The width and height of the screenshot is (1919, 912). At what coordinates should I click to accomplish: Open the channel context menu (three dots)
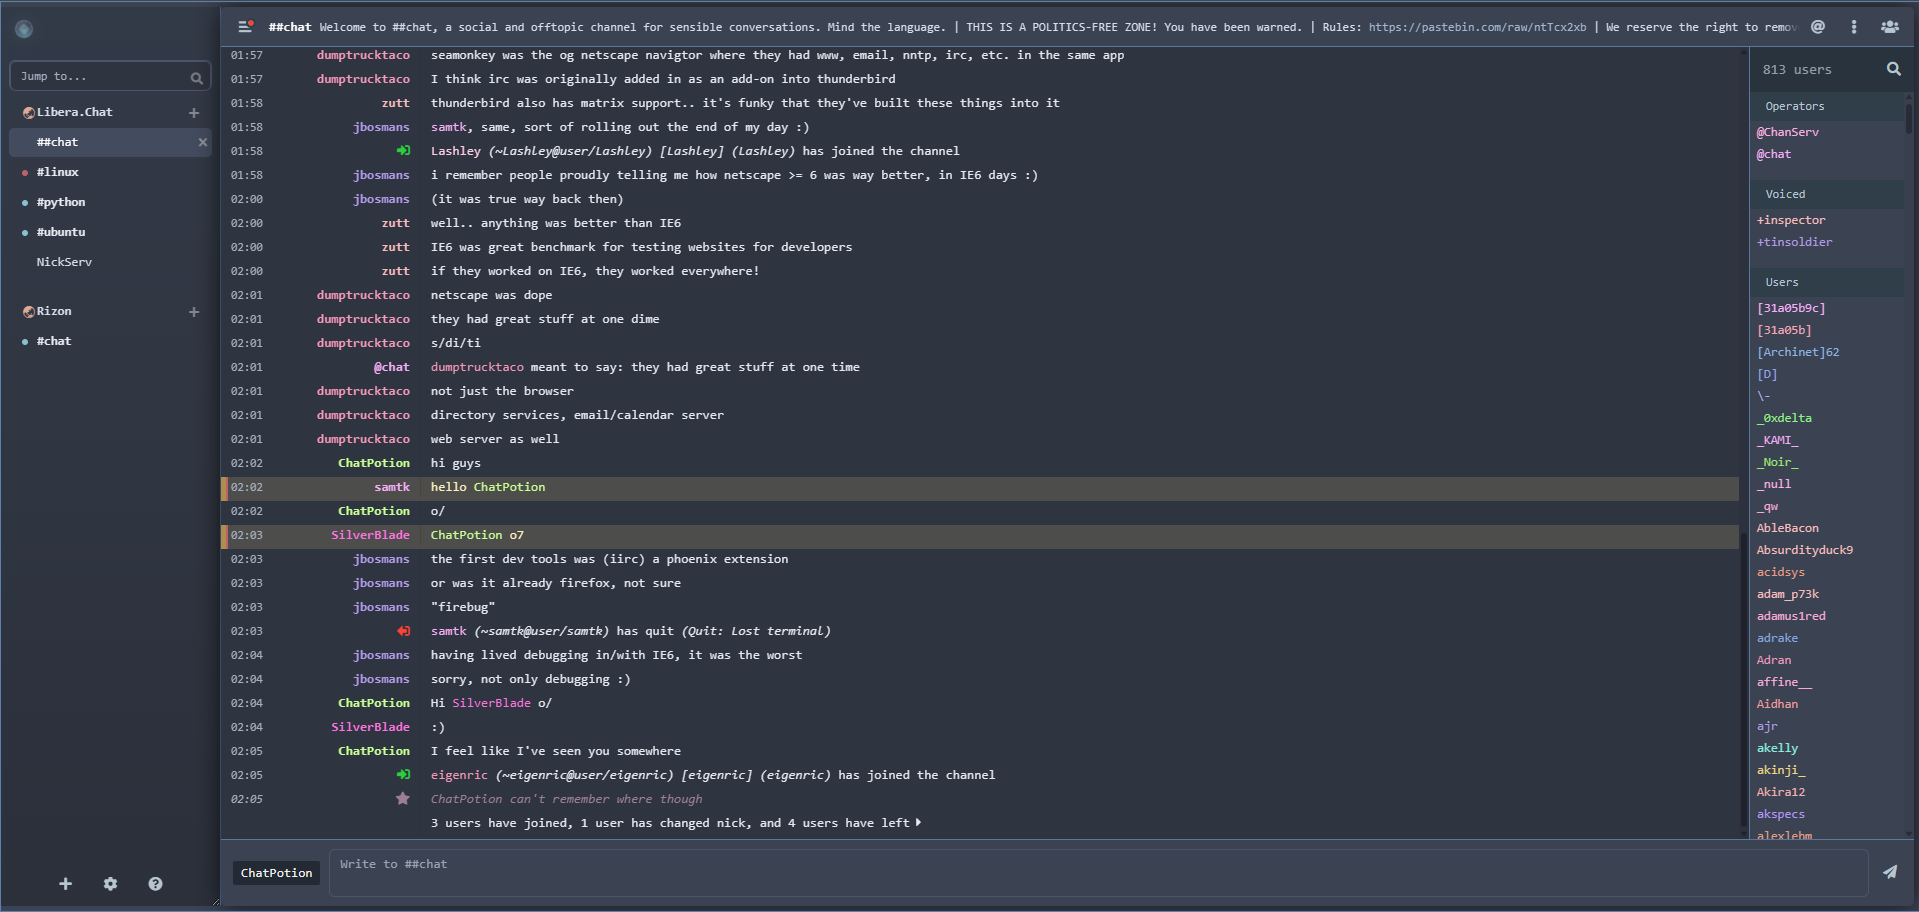pyautogui.click(x=1854, y=27)
